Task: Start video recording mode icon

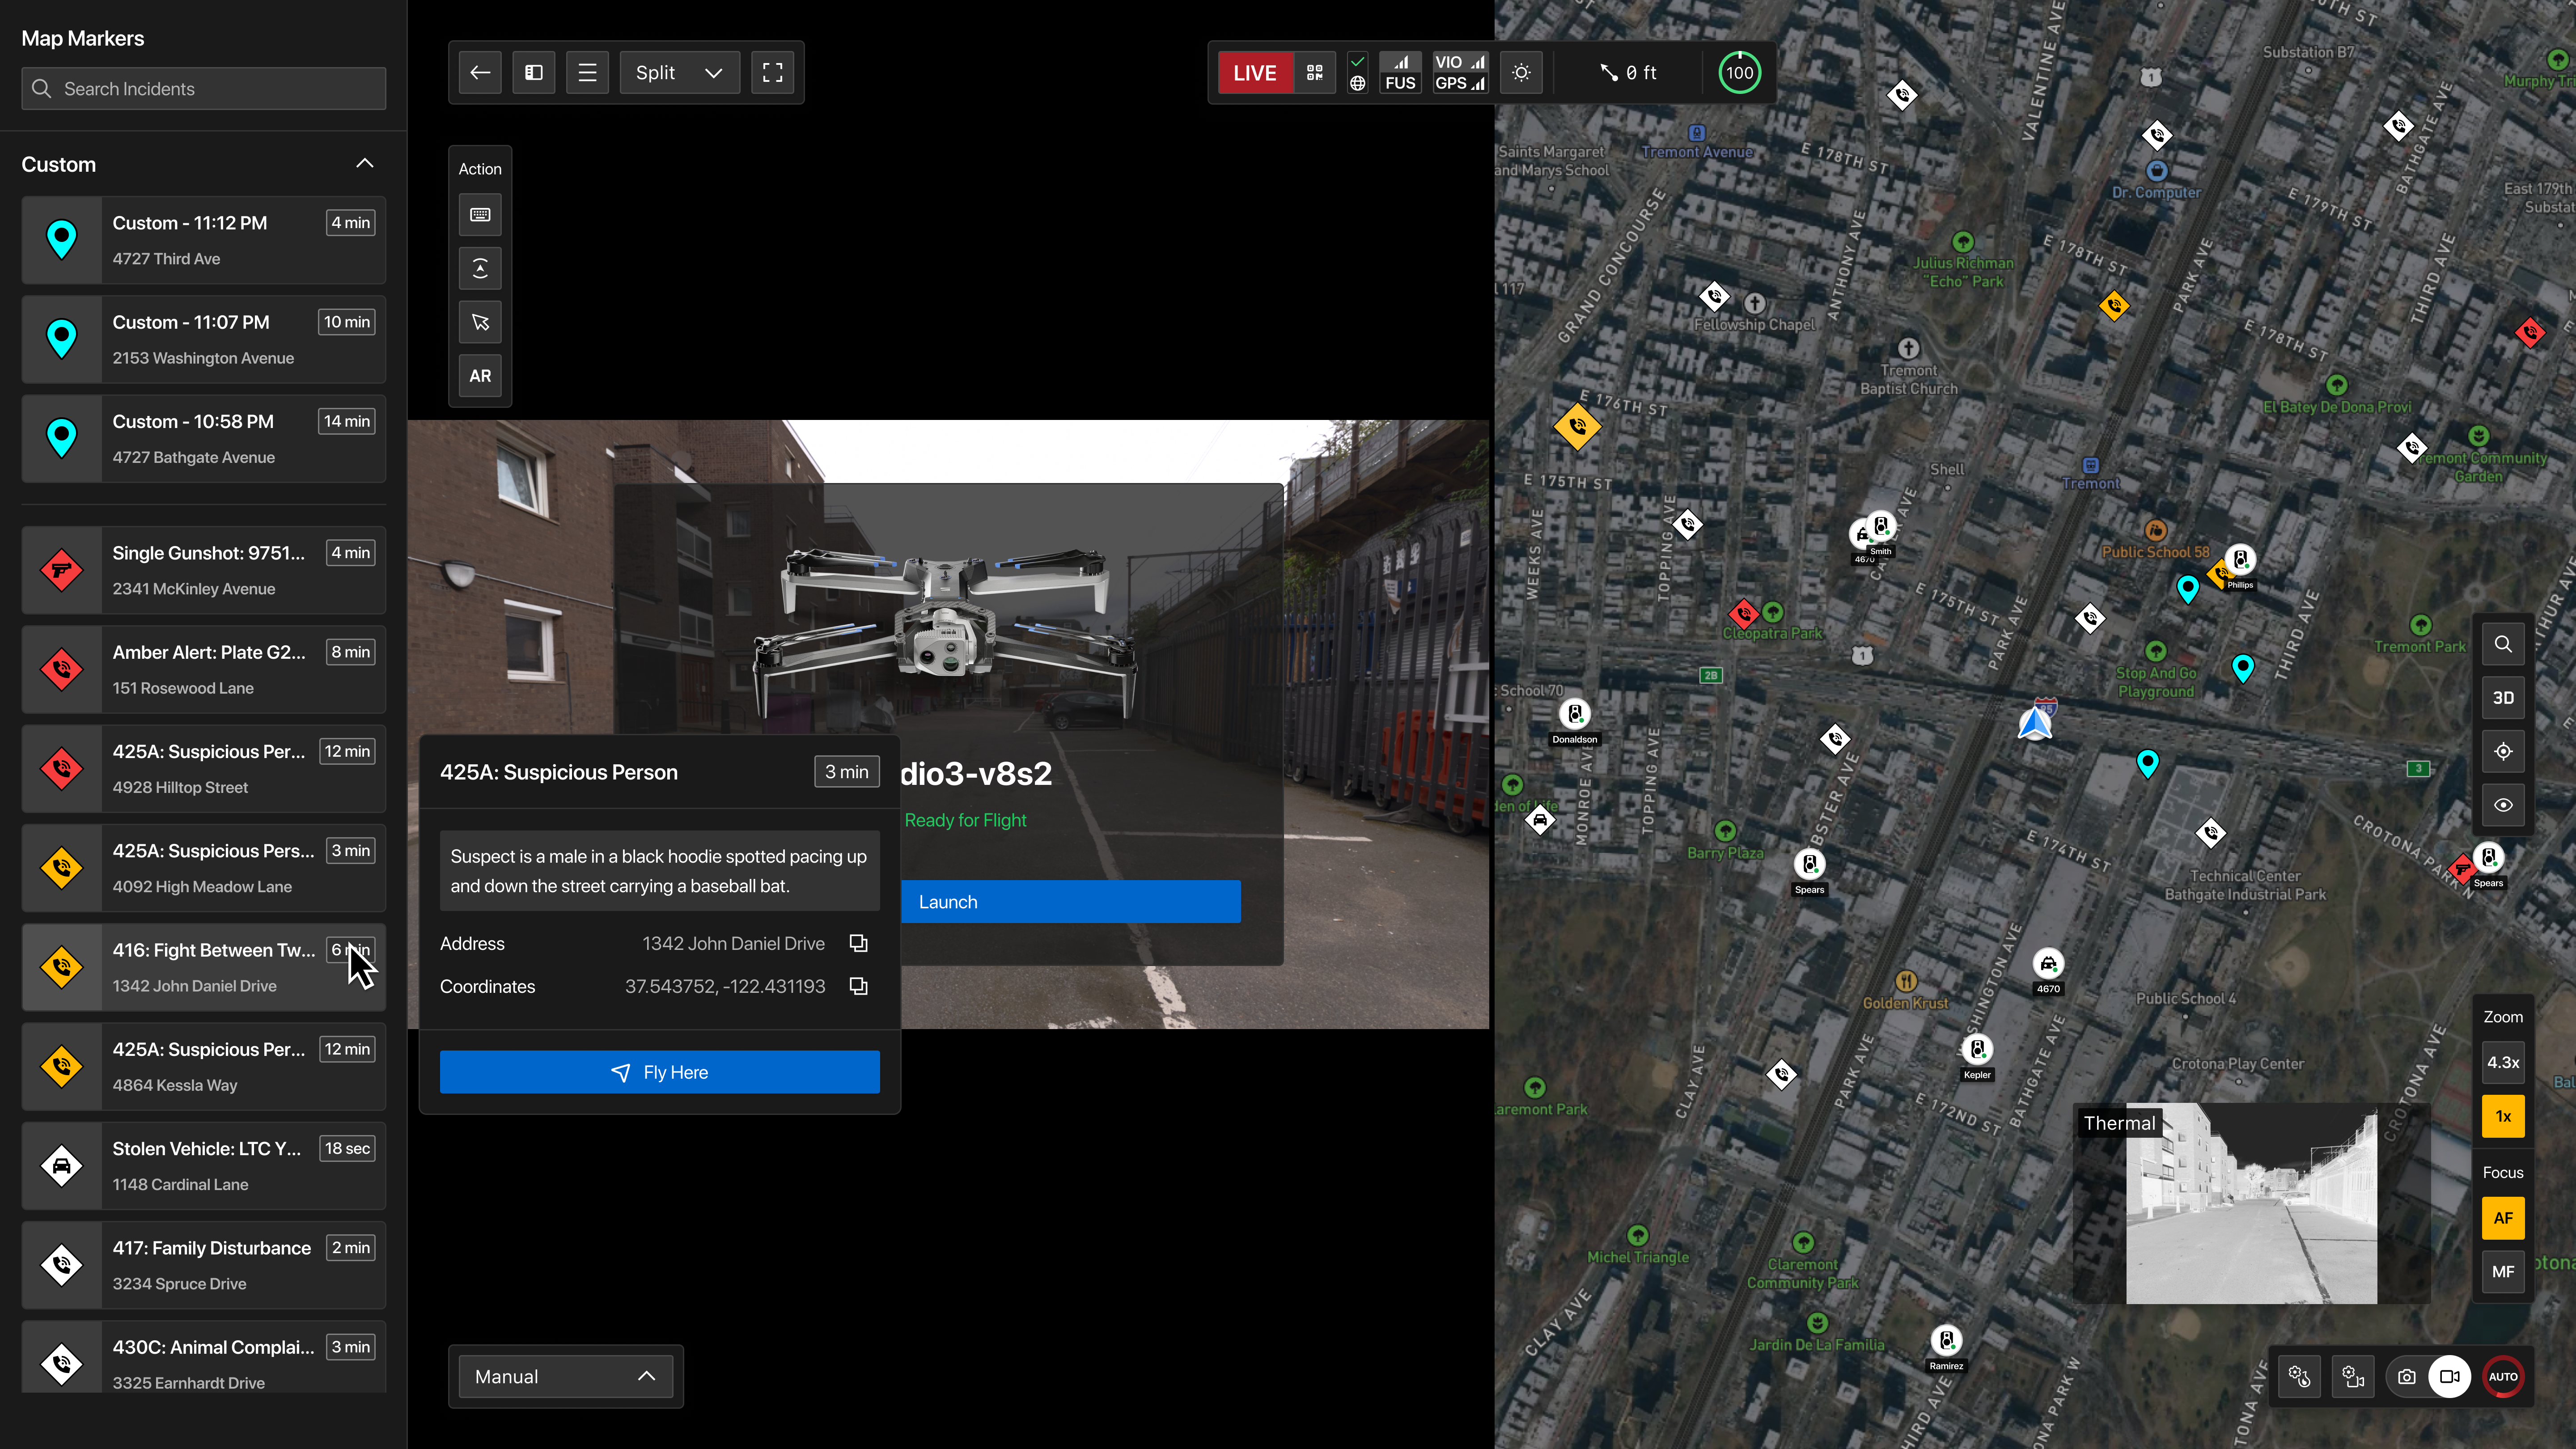Action: click(x=2449, y=1377)
